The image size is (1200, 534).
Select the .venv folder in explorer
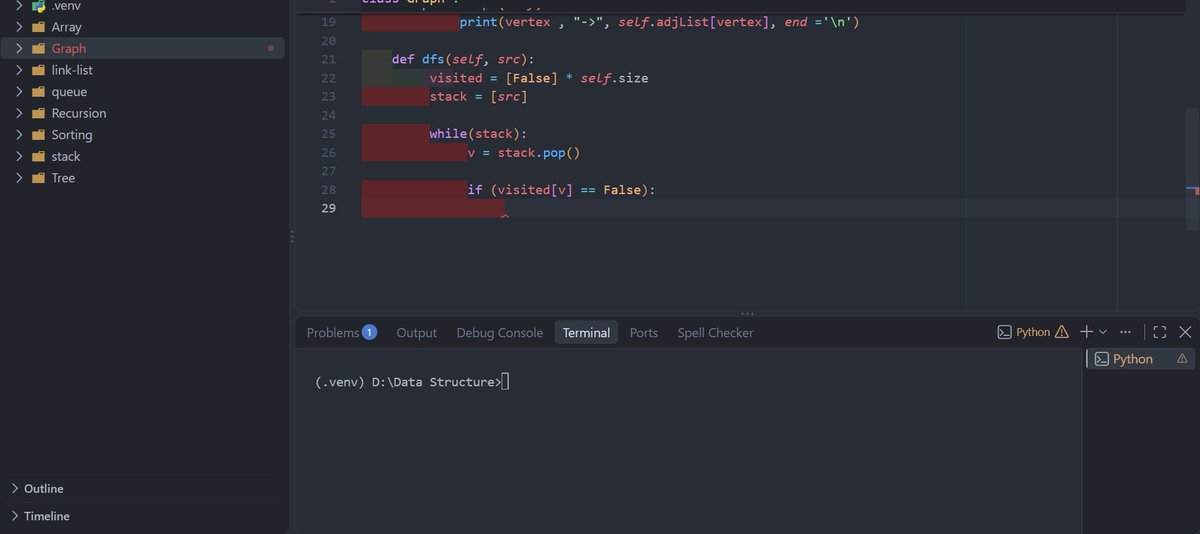[66, 5]
